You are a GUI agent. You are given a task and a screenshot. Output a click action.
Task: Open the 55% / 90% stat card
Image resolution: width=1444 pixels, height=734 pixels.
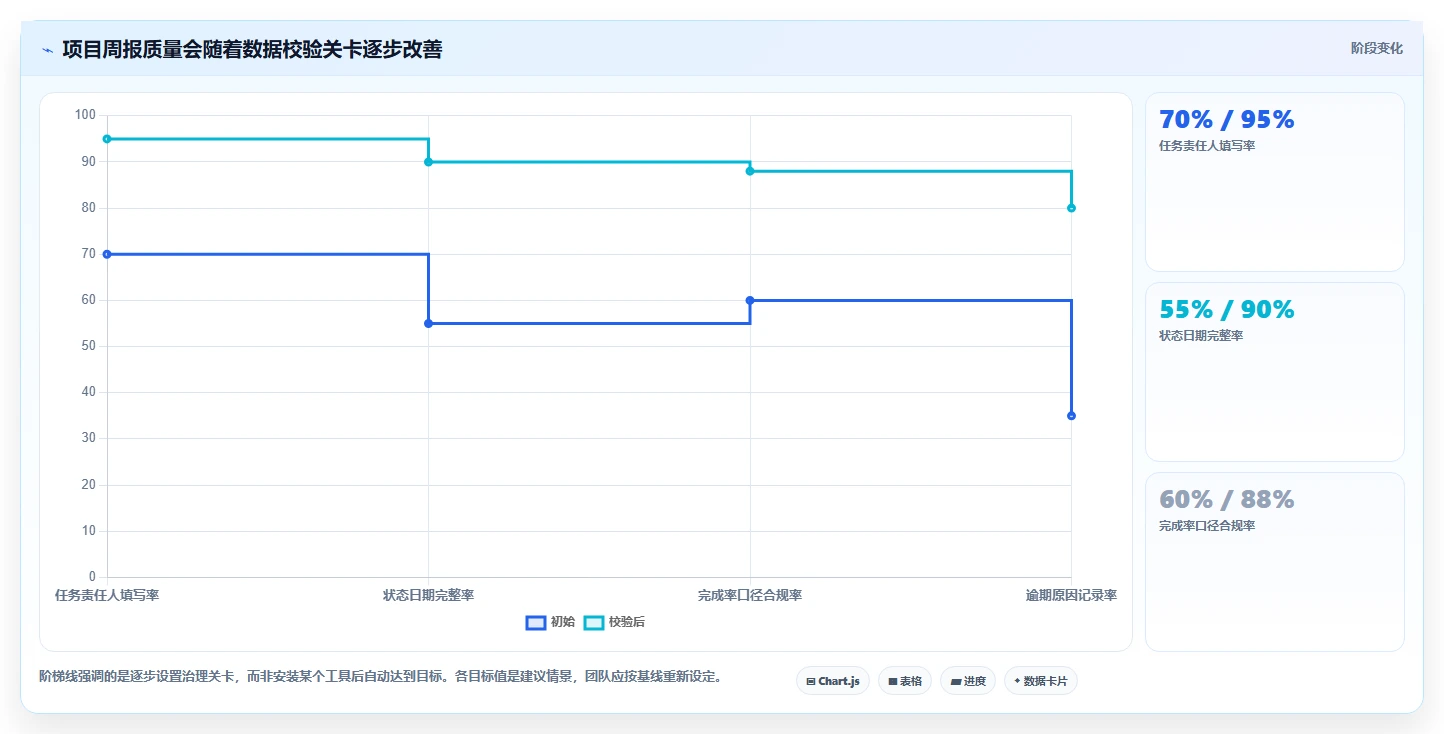[x=1274, y=372]
